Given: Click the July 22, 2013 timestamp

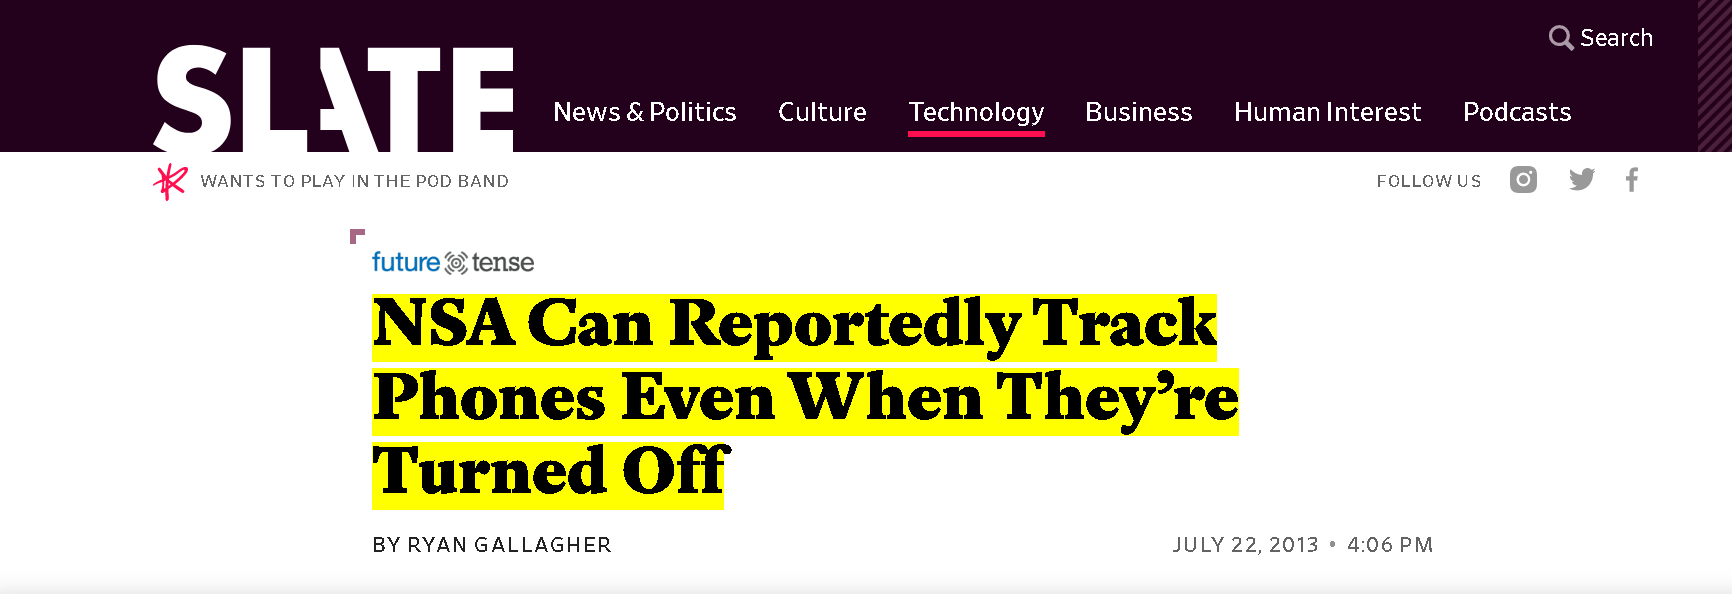Looking at the screenshot, I should (x=1245, y=545).
